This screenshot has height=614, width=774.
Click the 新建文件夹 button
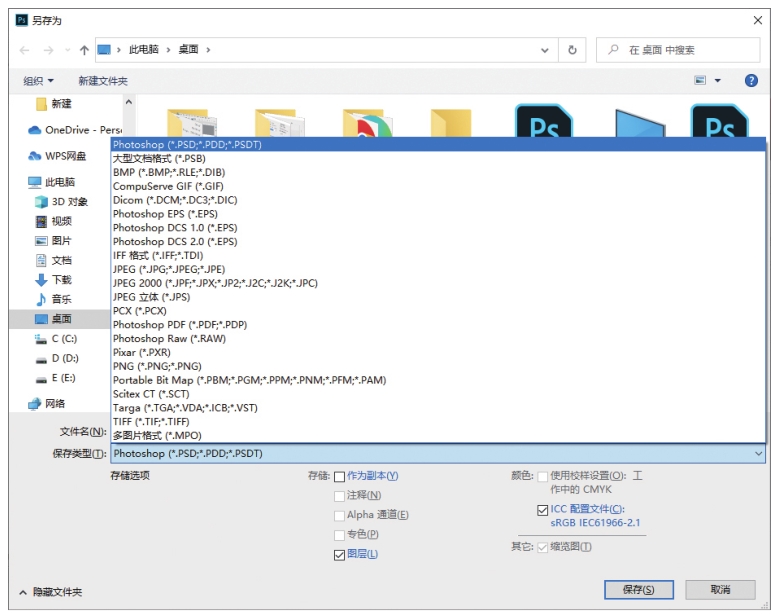click(x=103, y=80)
